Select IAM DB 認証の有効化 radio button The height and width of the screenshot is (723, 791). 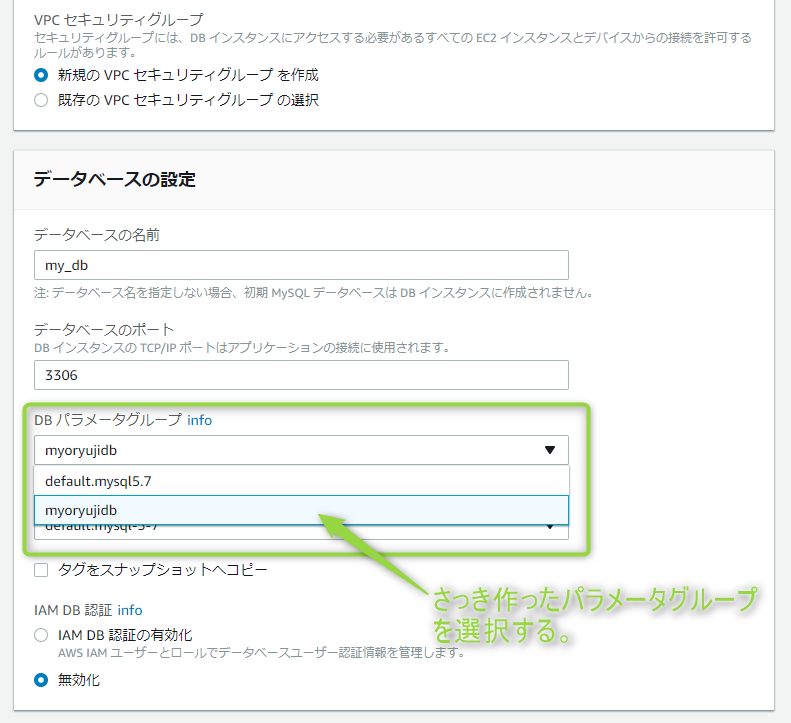(x=41, y=635)
